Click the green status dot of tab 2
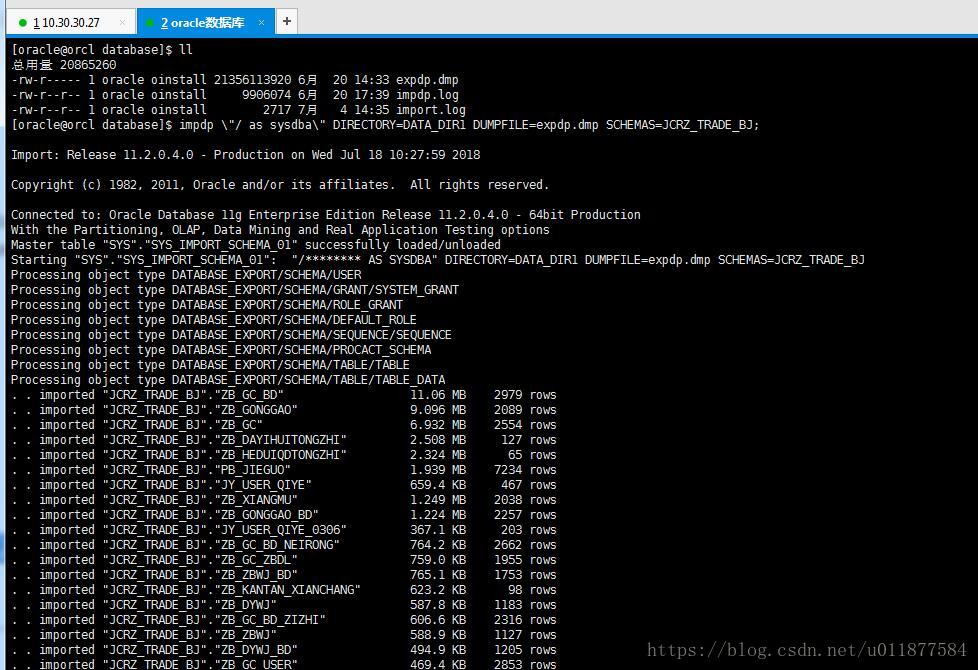This screenshot has width=978, height=670. click(x=150, y=23)
